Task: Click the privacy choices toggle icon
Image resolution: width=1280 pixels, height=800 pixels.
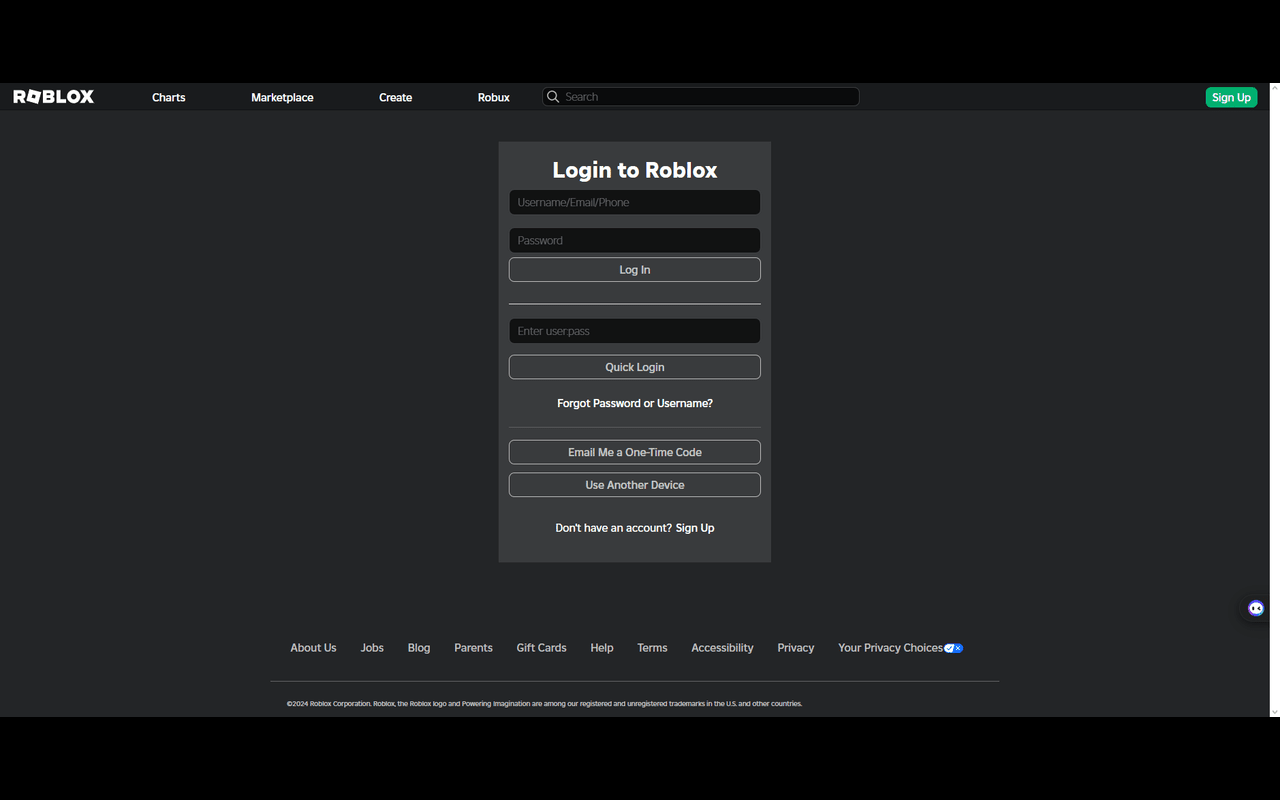Action: point(953,648)
